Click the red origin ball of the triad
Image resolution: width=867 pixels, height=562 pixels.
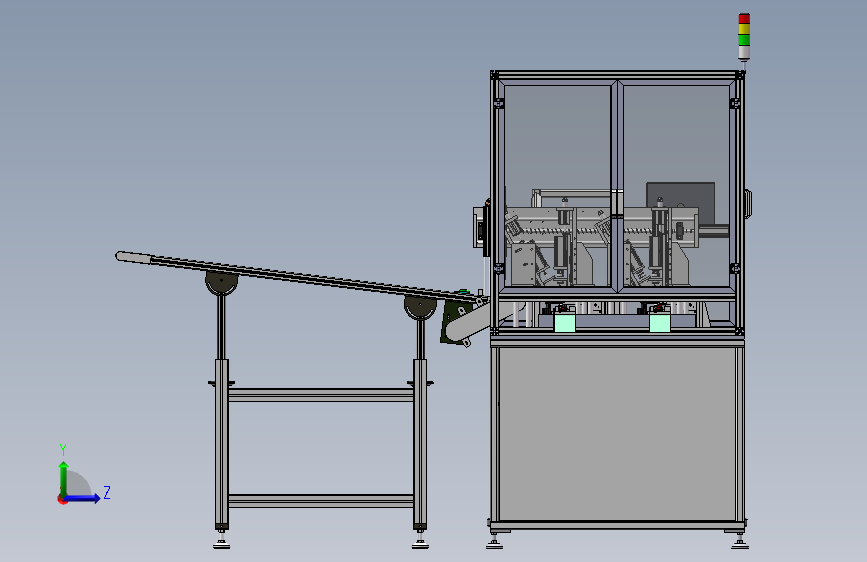[x=62, y=499]
